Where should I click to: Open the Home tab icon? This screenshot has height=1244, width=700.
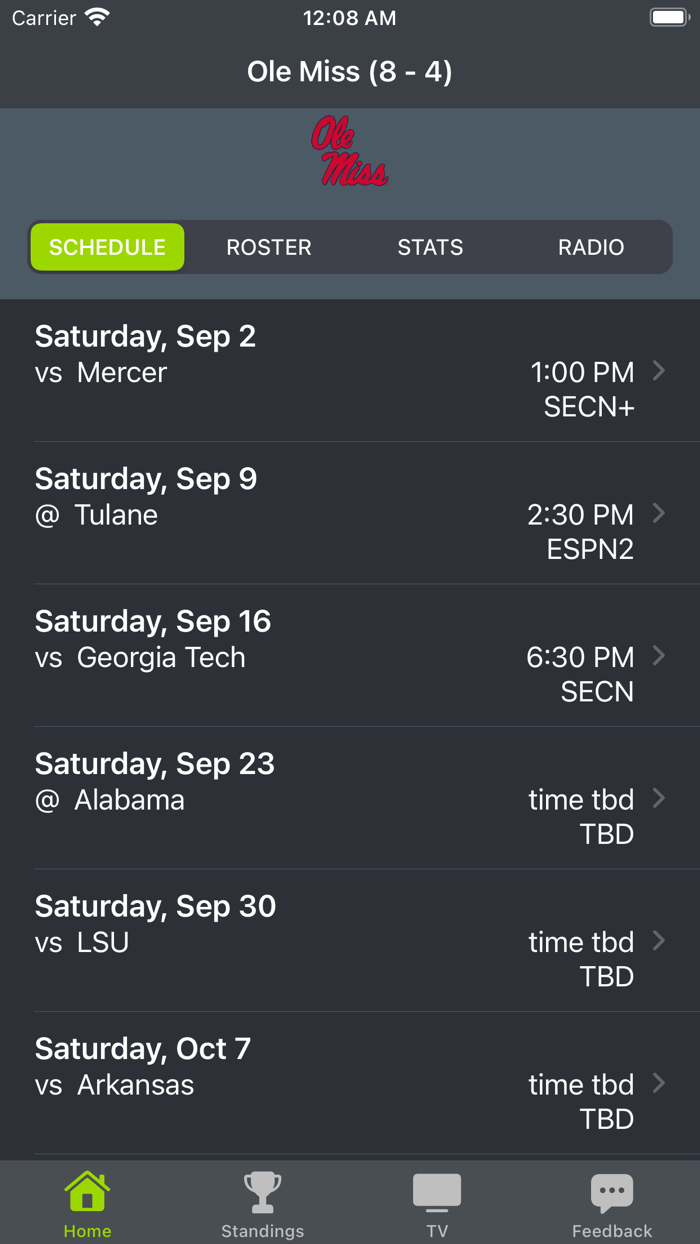[87, 1190]
